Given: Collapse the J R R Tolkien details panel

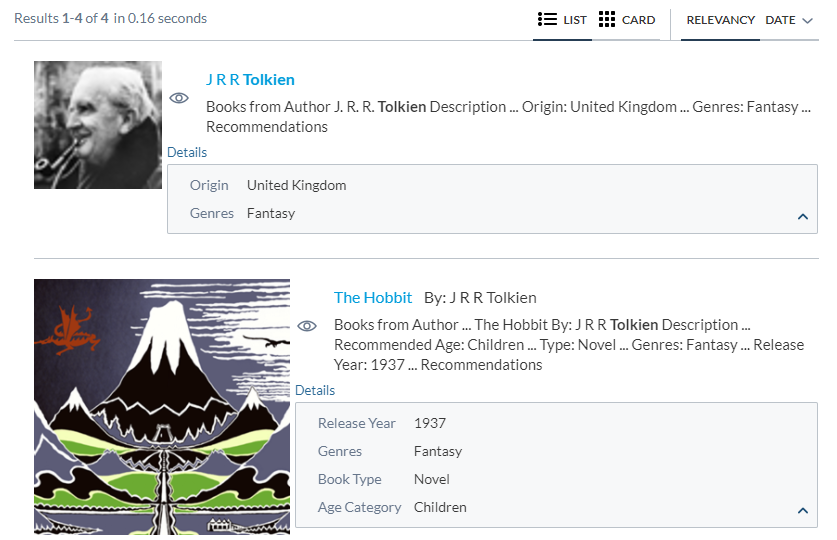Looking at the screenshot, I should pyautogui.click(x=802, y=216).
